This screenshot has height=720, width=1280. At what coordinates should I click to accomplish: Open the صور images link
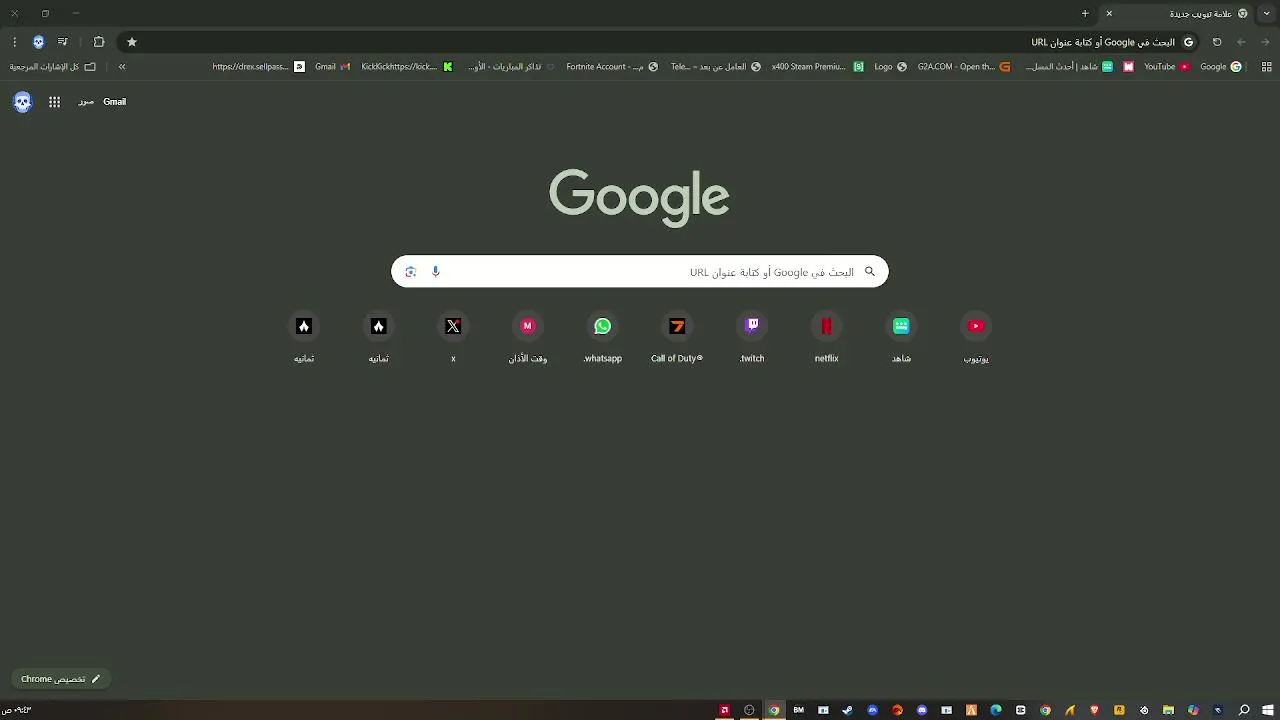(x=86, y=102)
